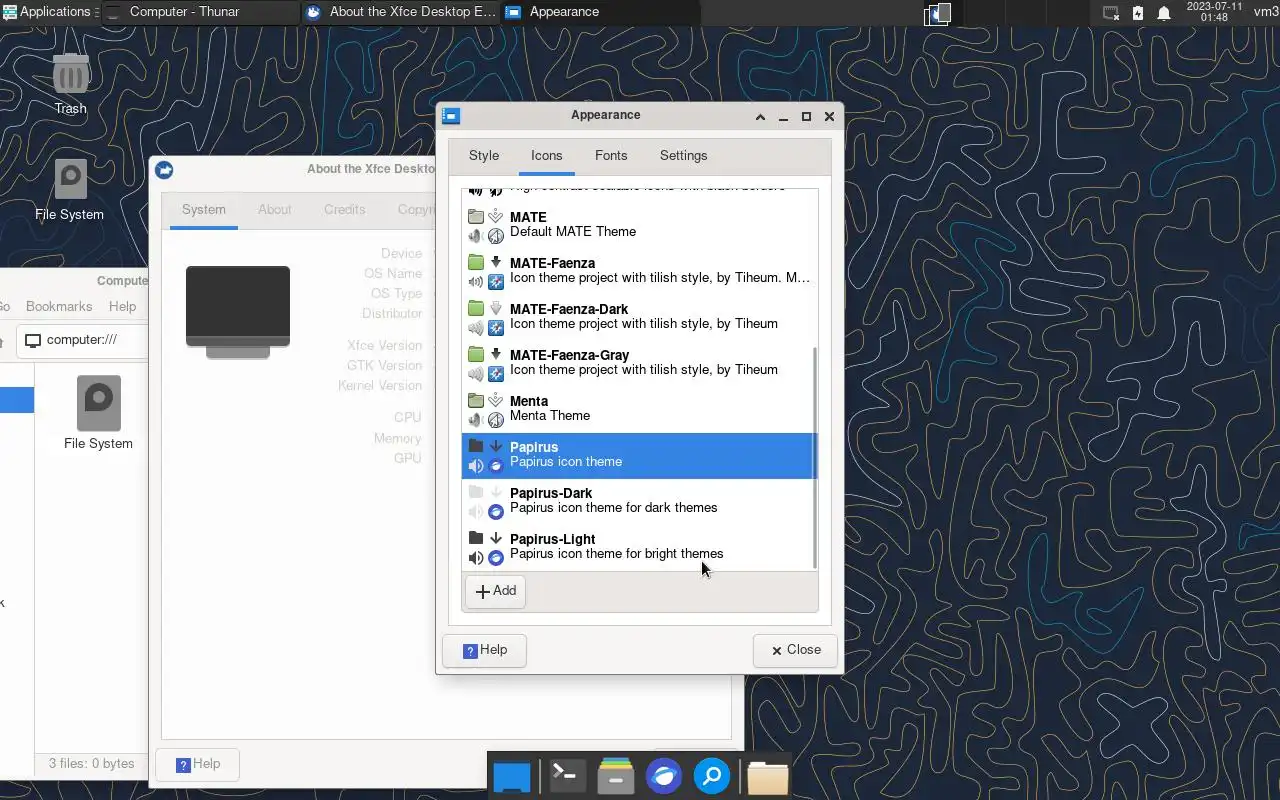Open the Settings tab in Appearance
1280x800 pixels.
pyautogui.click(x=684, y=156)
